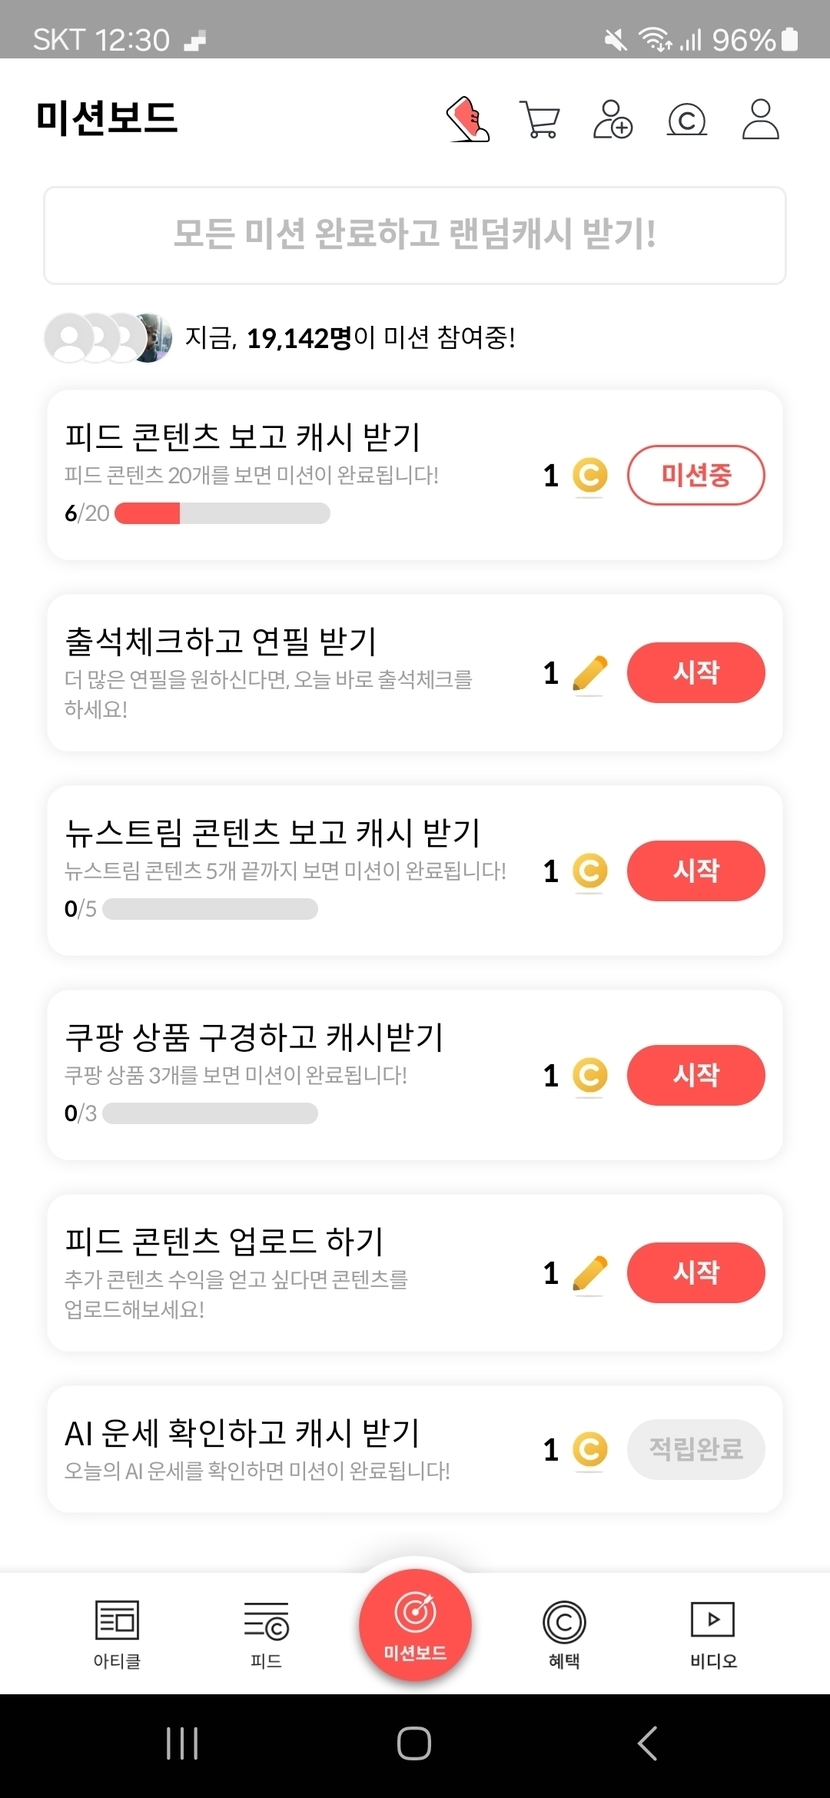Open the 혜택 tab

pyautogui.click(x=564, y=1633)
